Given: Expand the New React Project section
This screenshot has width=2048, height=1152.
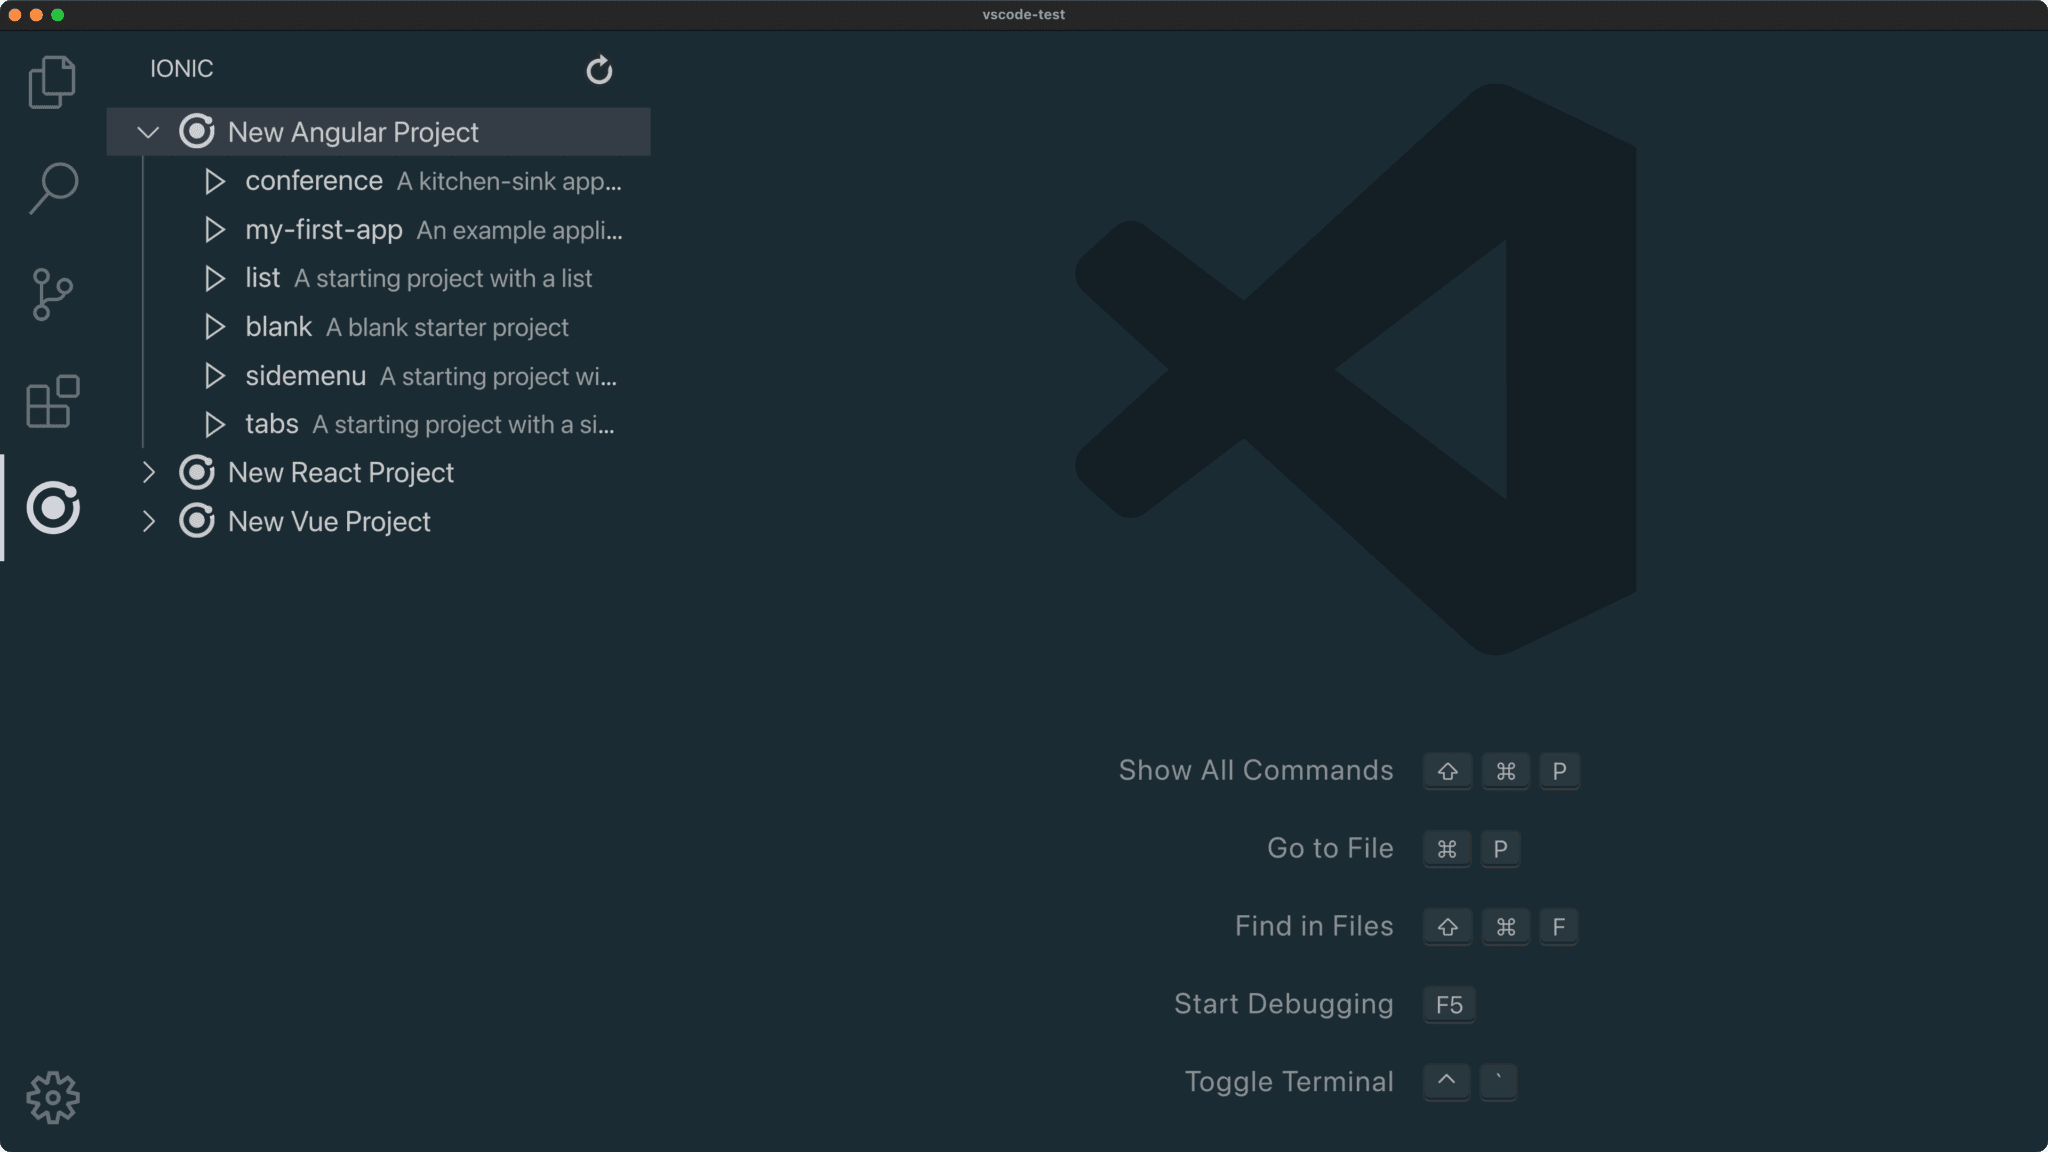Looking at the screenshot, I should tap(149, 472).
